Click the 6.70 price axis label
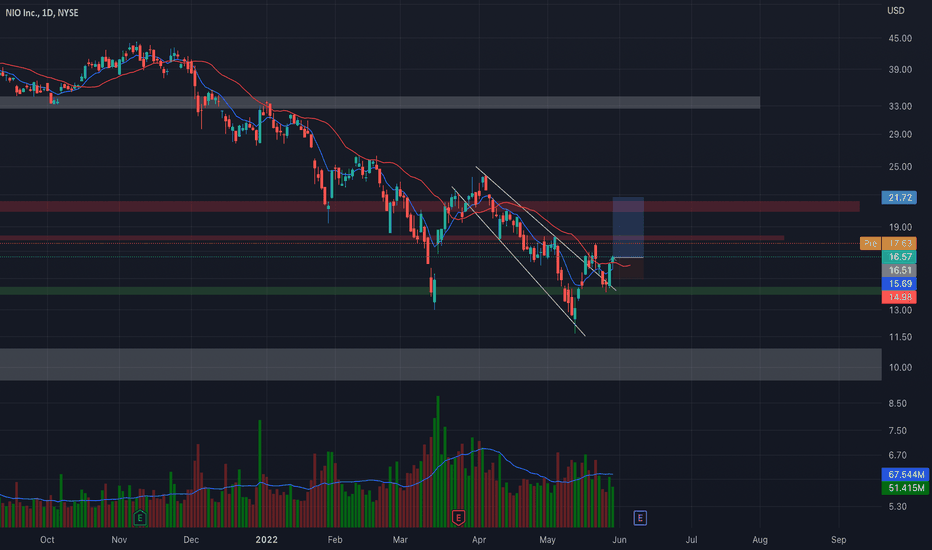The width and height of the screenshot is (932, 550). click(x=898, y=455)
